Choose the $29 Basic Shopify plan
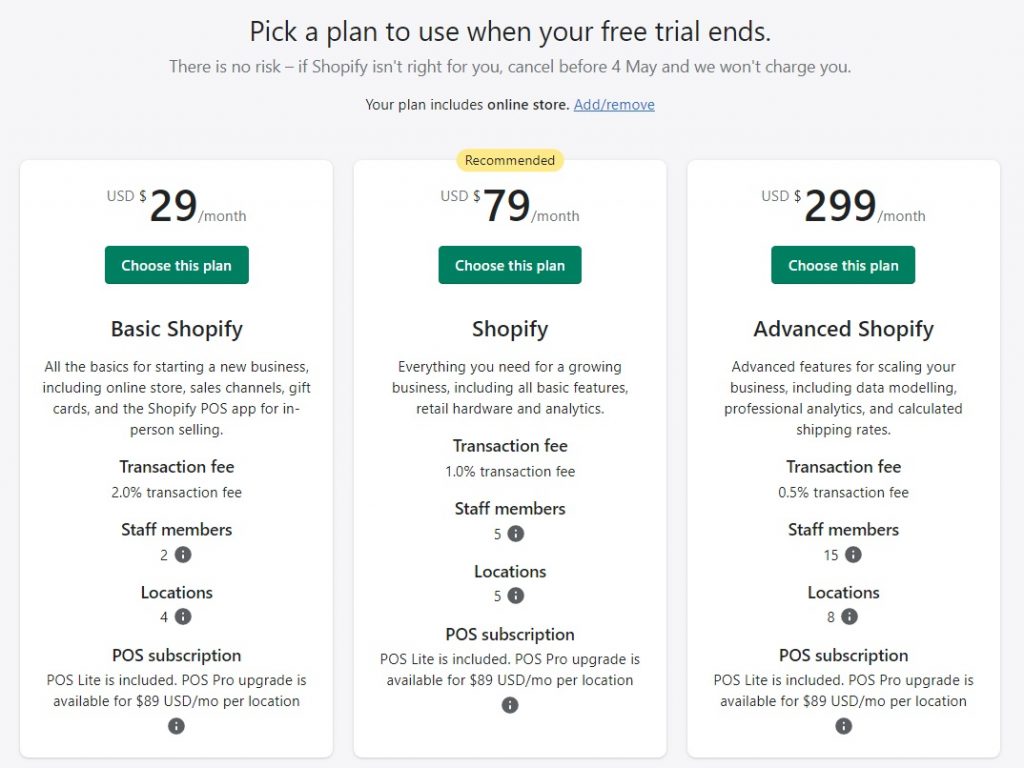Screen dimensions: 1024x768 [x=176, y=265]
